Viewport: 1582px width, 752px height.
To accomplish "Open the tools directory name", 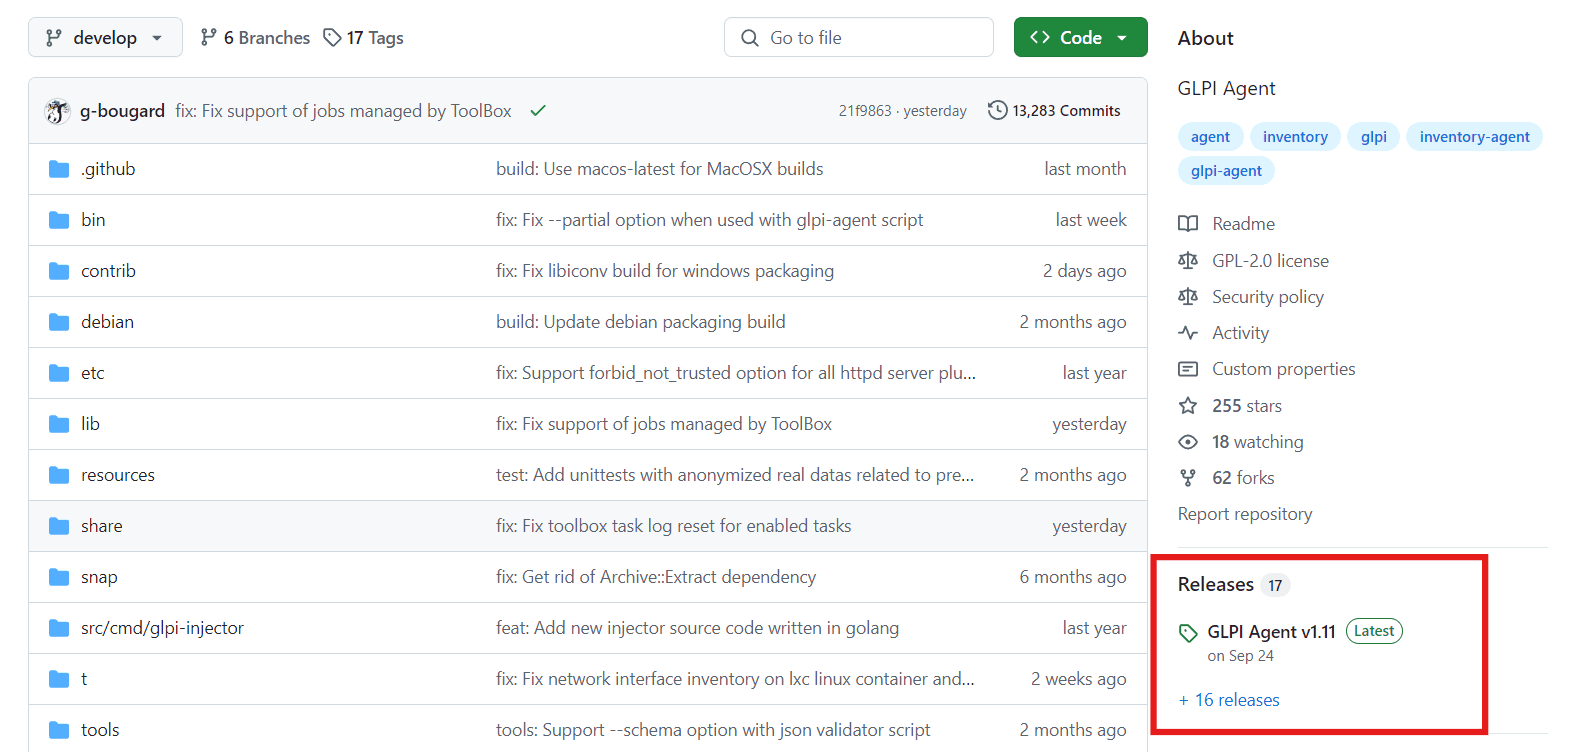I will click(100, 730).
